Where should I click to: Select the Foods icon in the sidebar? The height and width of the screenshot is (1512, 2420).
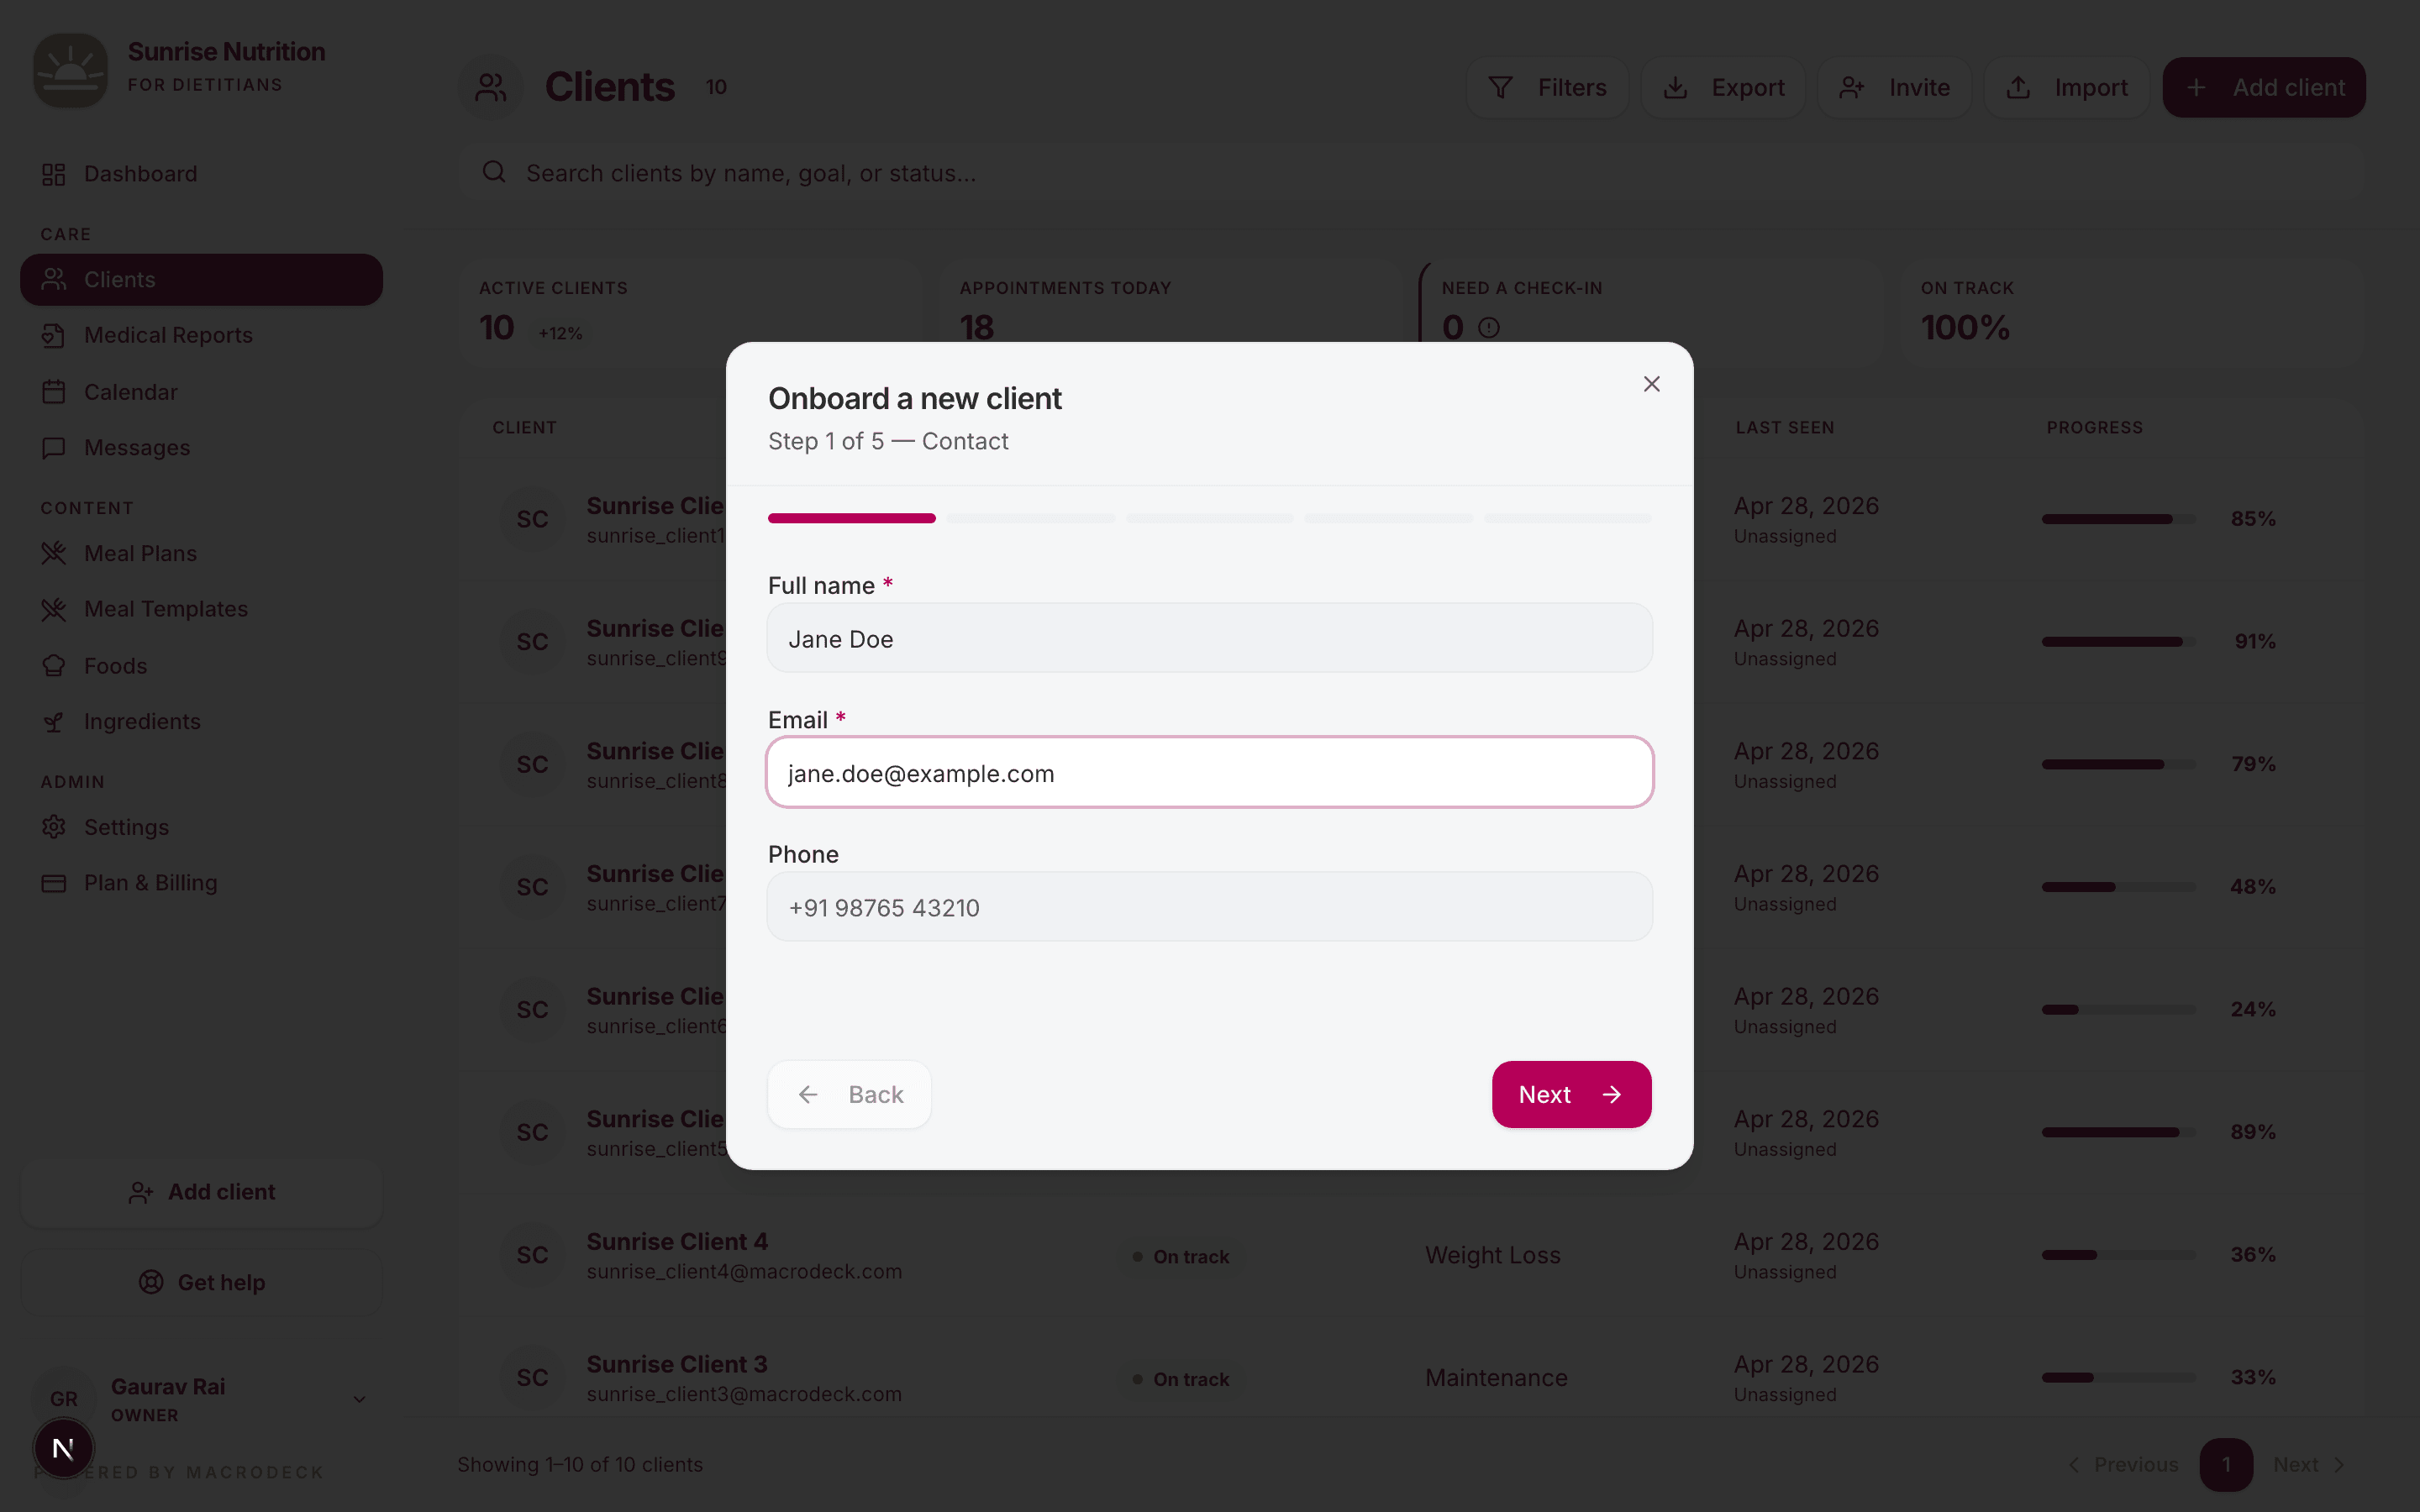[x=54, y=665]
